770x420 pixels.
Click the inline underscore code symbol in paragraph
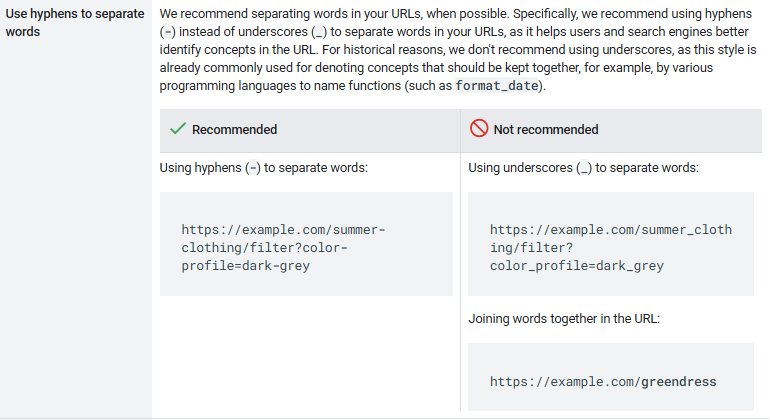click(x=319, y=32)
